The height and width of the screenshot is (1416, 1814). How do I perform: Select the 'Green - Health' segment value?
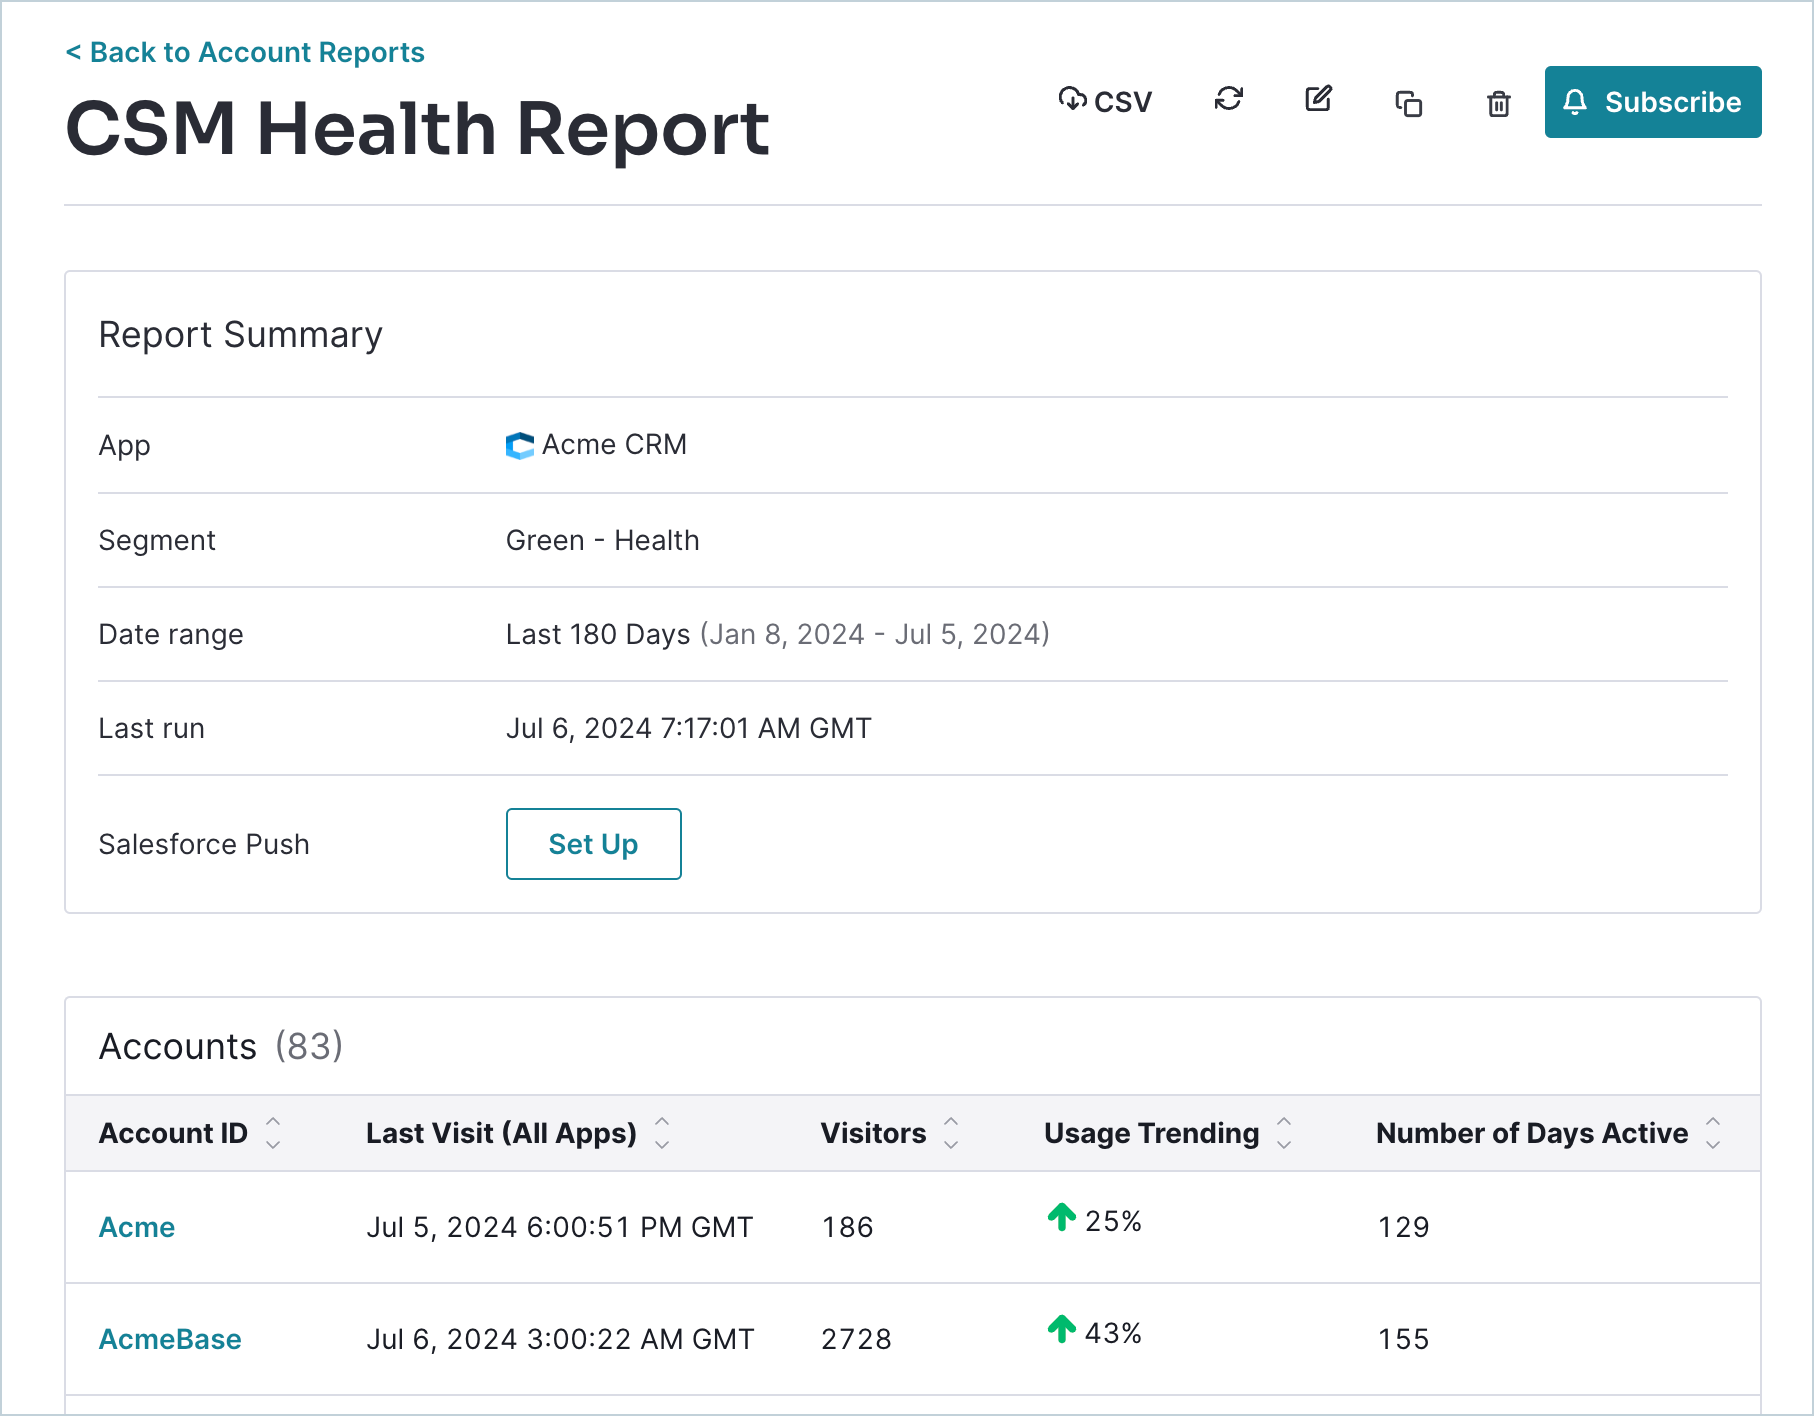coord(603,540)
